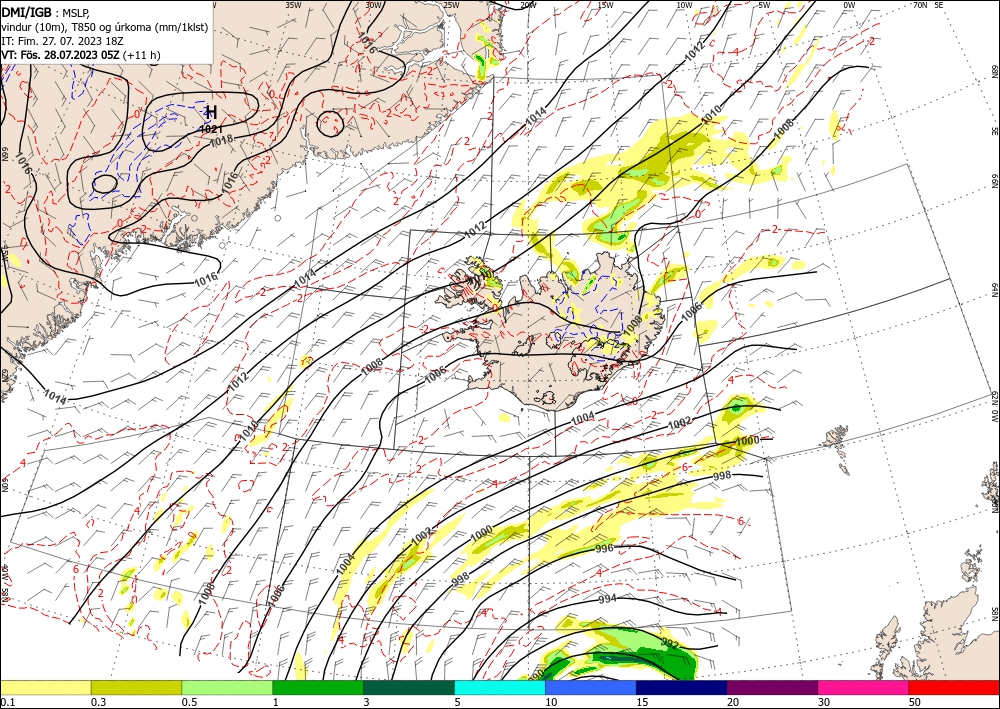The image size is (1000, 709).
Task: Click the '1021' central pressure value
Action: (x=210, y=129)
